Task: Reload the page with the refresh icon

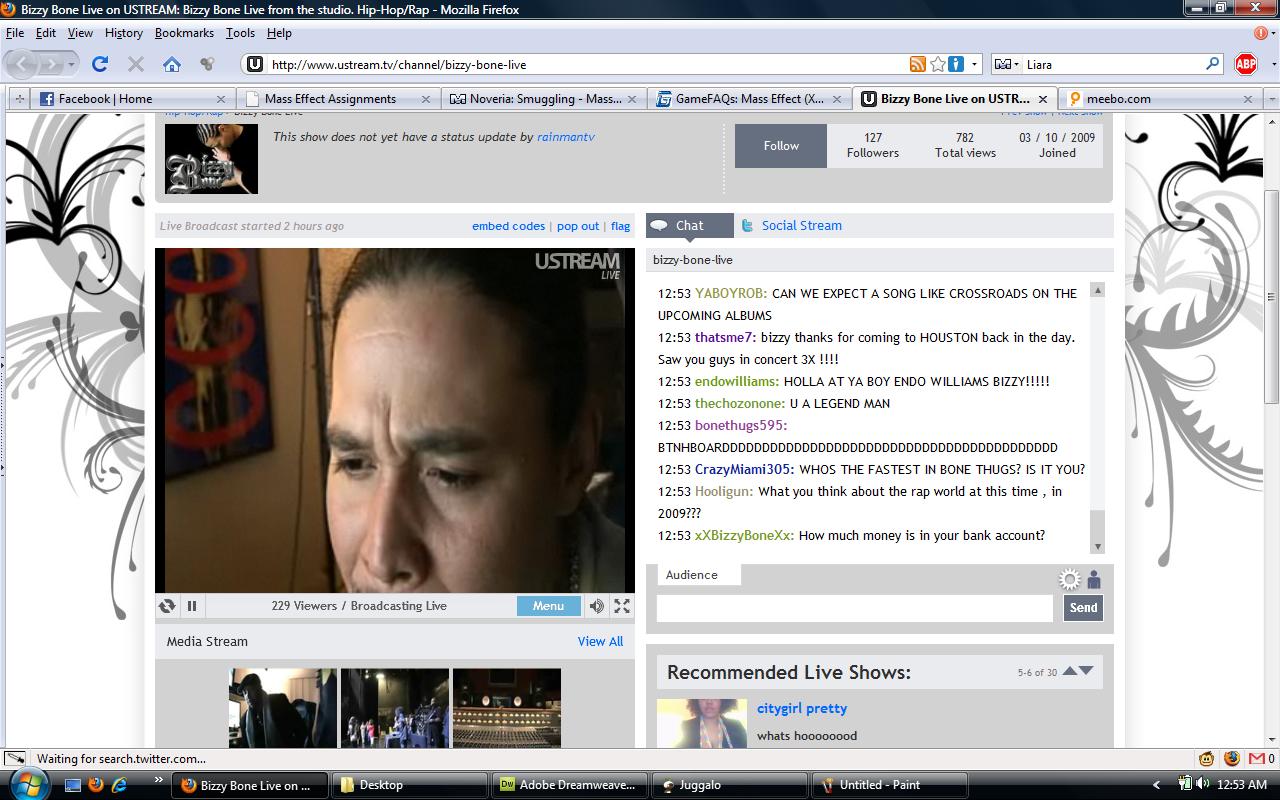Action: click(x=100, y=64)
